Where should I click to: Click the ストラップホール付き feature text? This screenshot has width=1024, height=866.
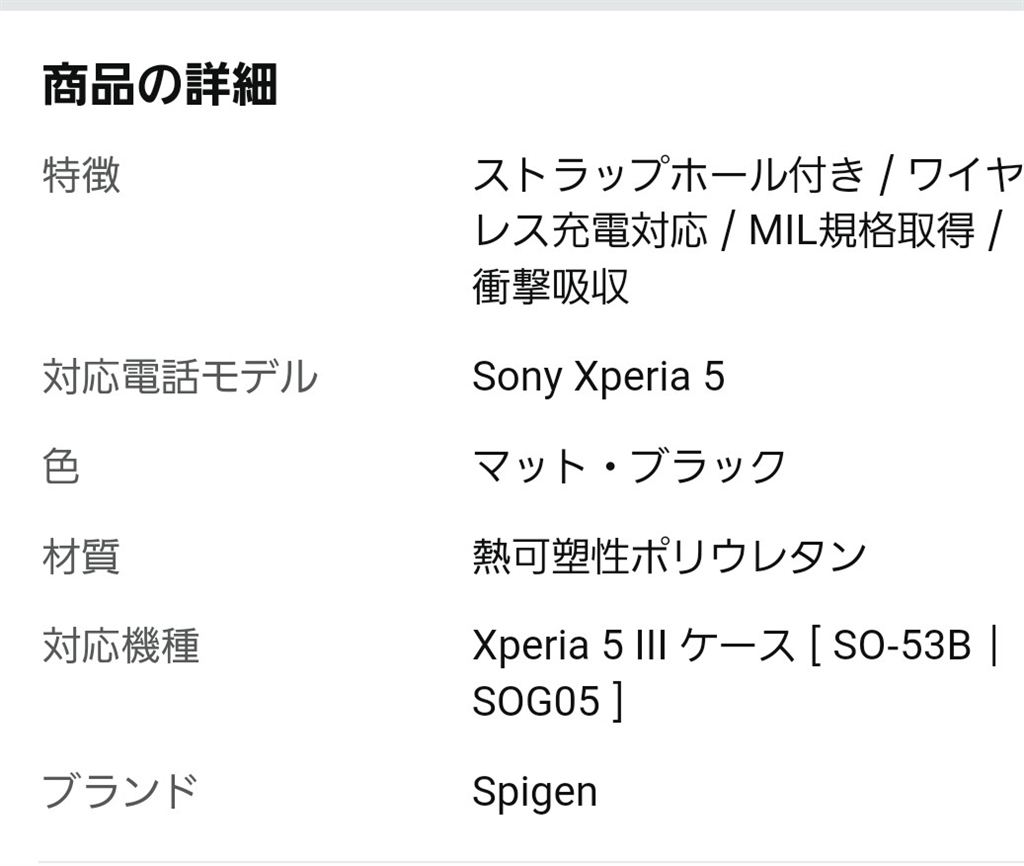[668, 176]
